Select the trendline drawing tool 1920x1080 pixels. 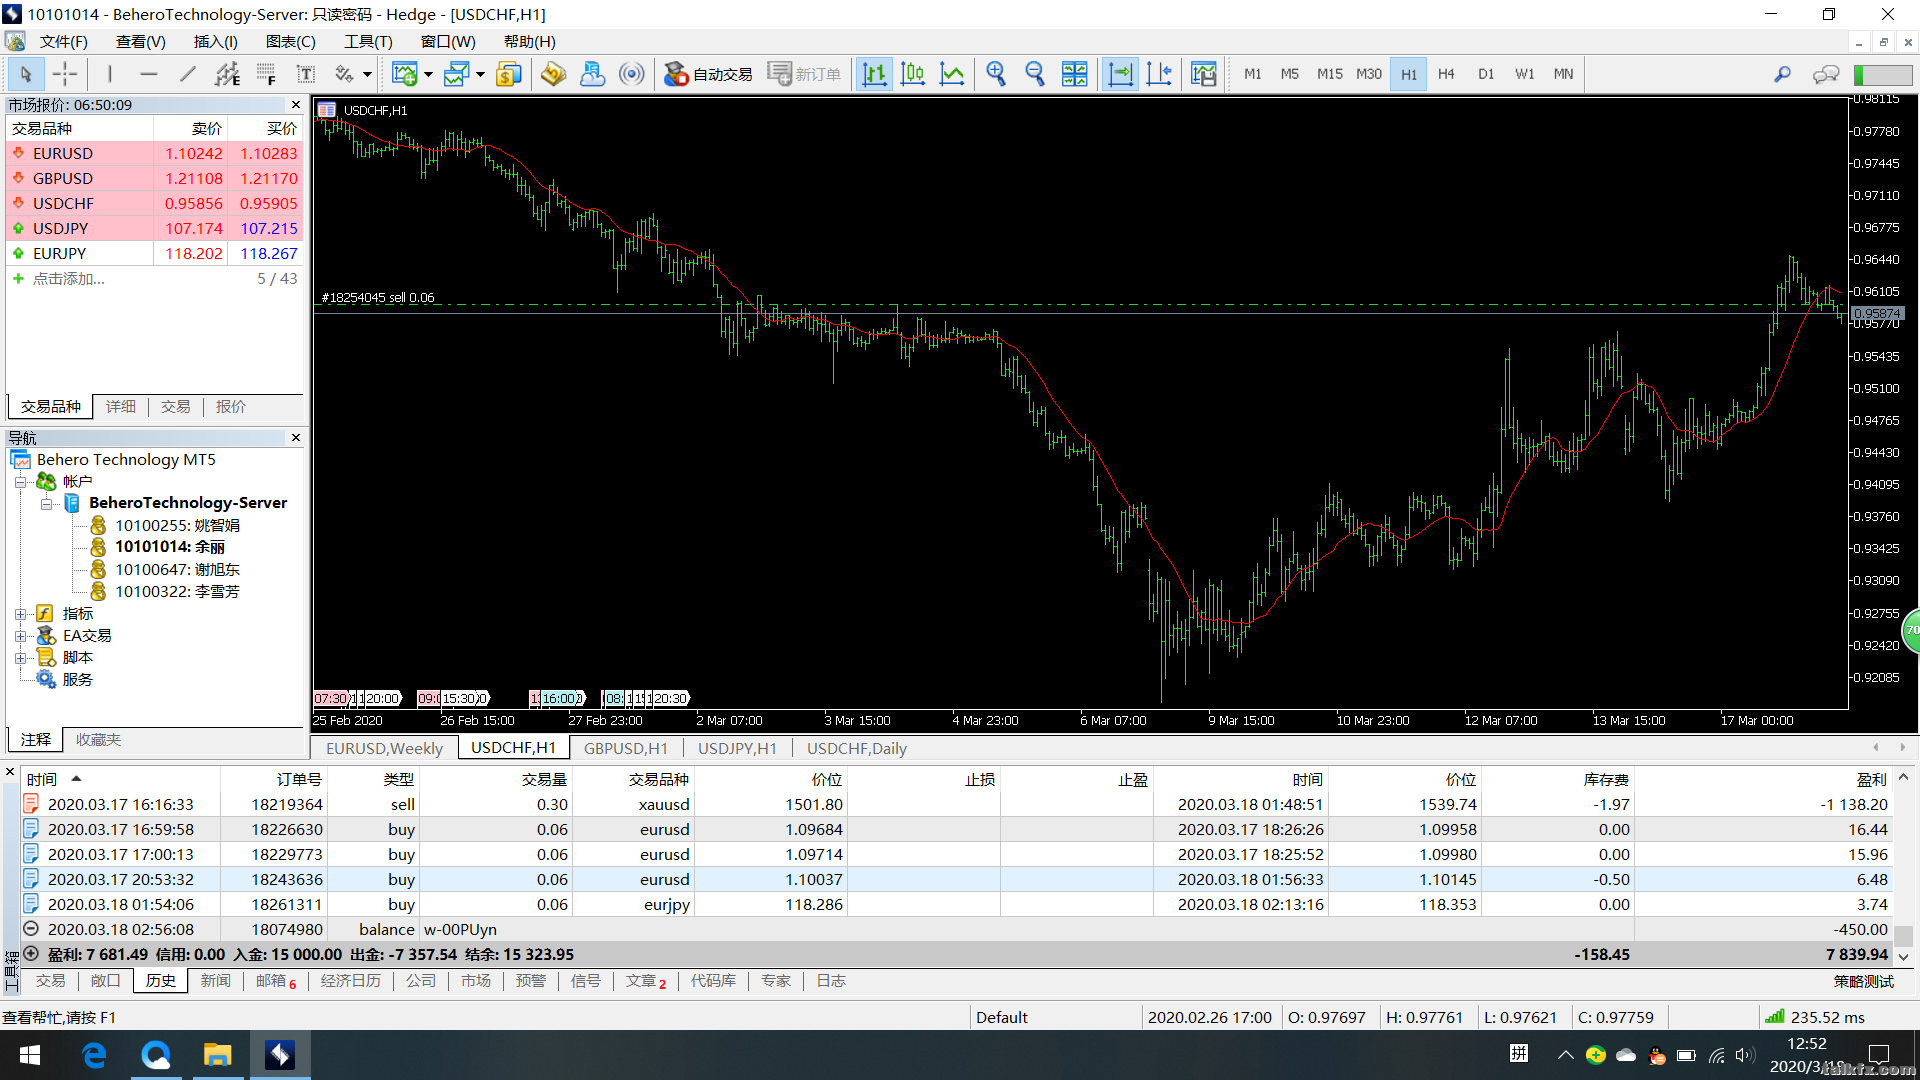coord(188,74)
